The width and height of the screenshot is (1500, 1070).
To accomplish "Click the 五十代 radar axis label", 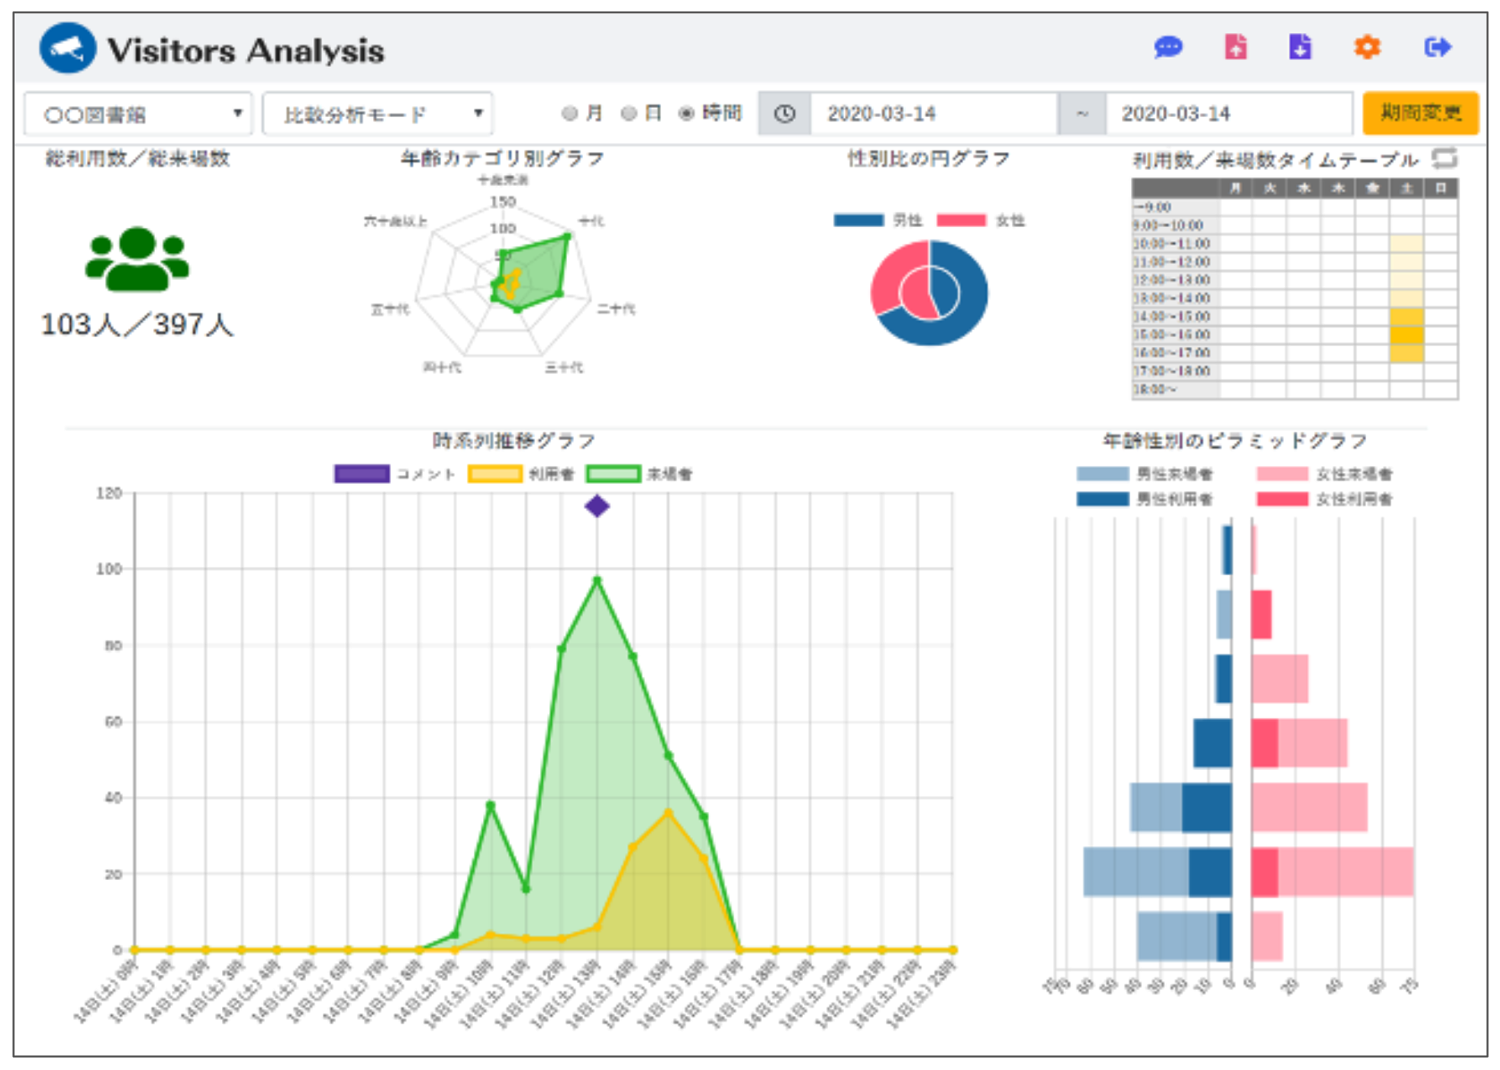I will [x=390, y=309].
